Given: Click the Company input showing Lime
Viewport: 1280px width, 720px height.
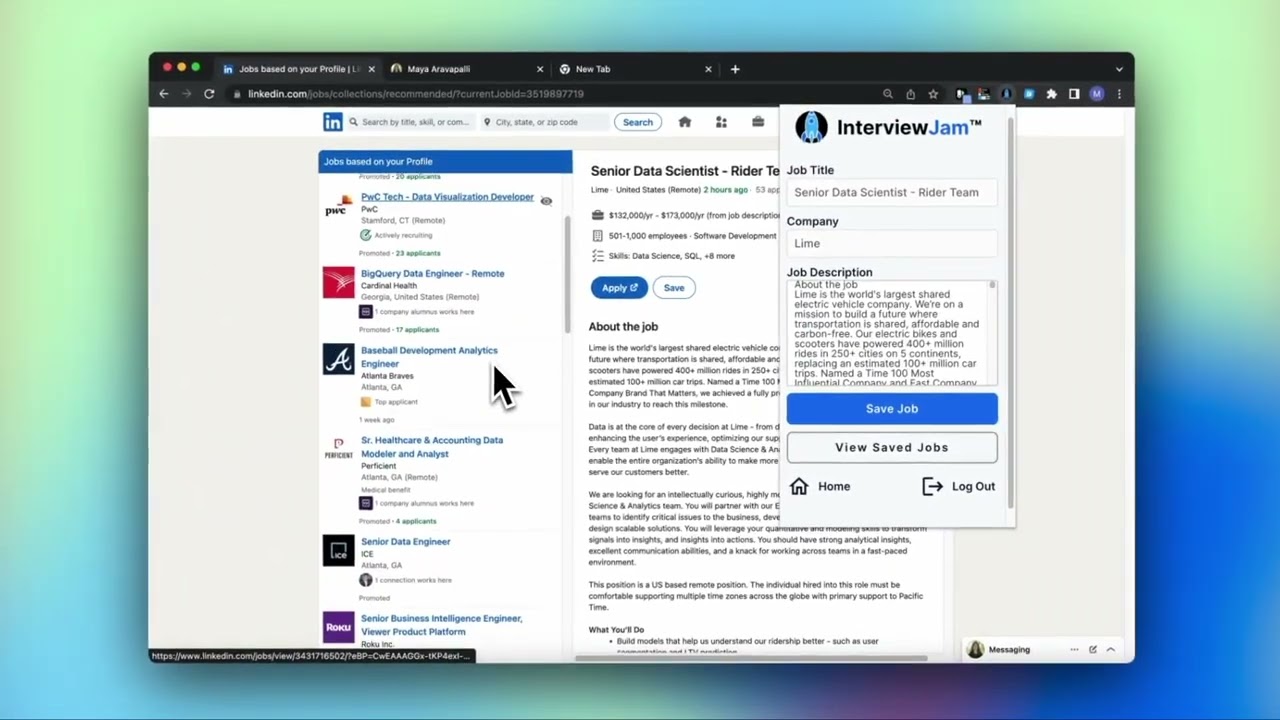Looking at the screenshot, I should (892, 243).
